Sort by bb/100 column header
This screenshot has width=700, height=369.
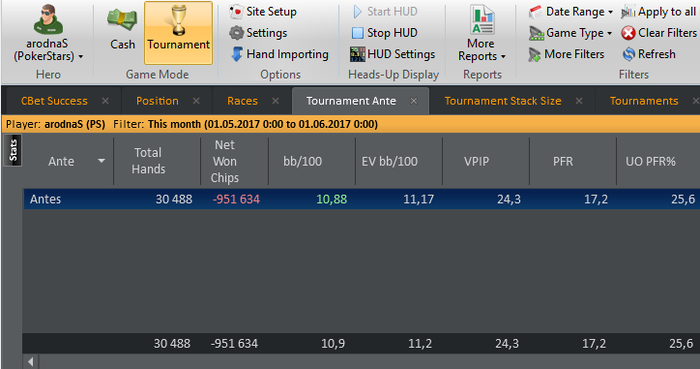[302, 162]
